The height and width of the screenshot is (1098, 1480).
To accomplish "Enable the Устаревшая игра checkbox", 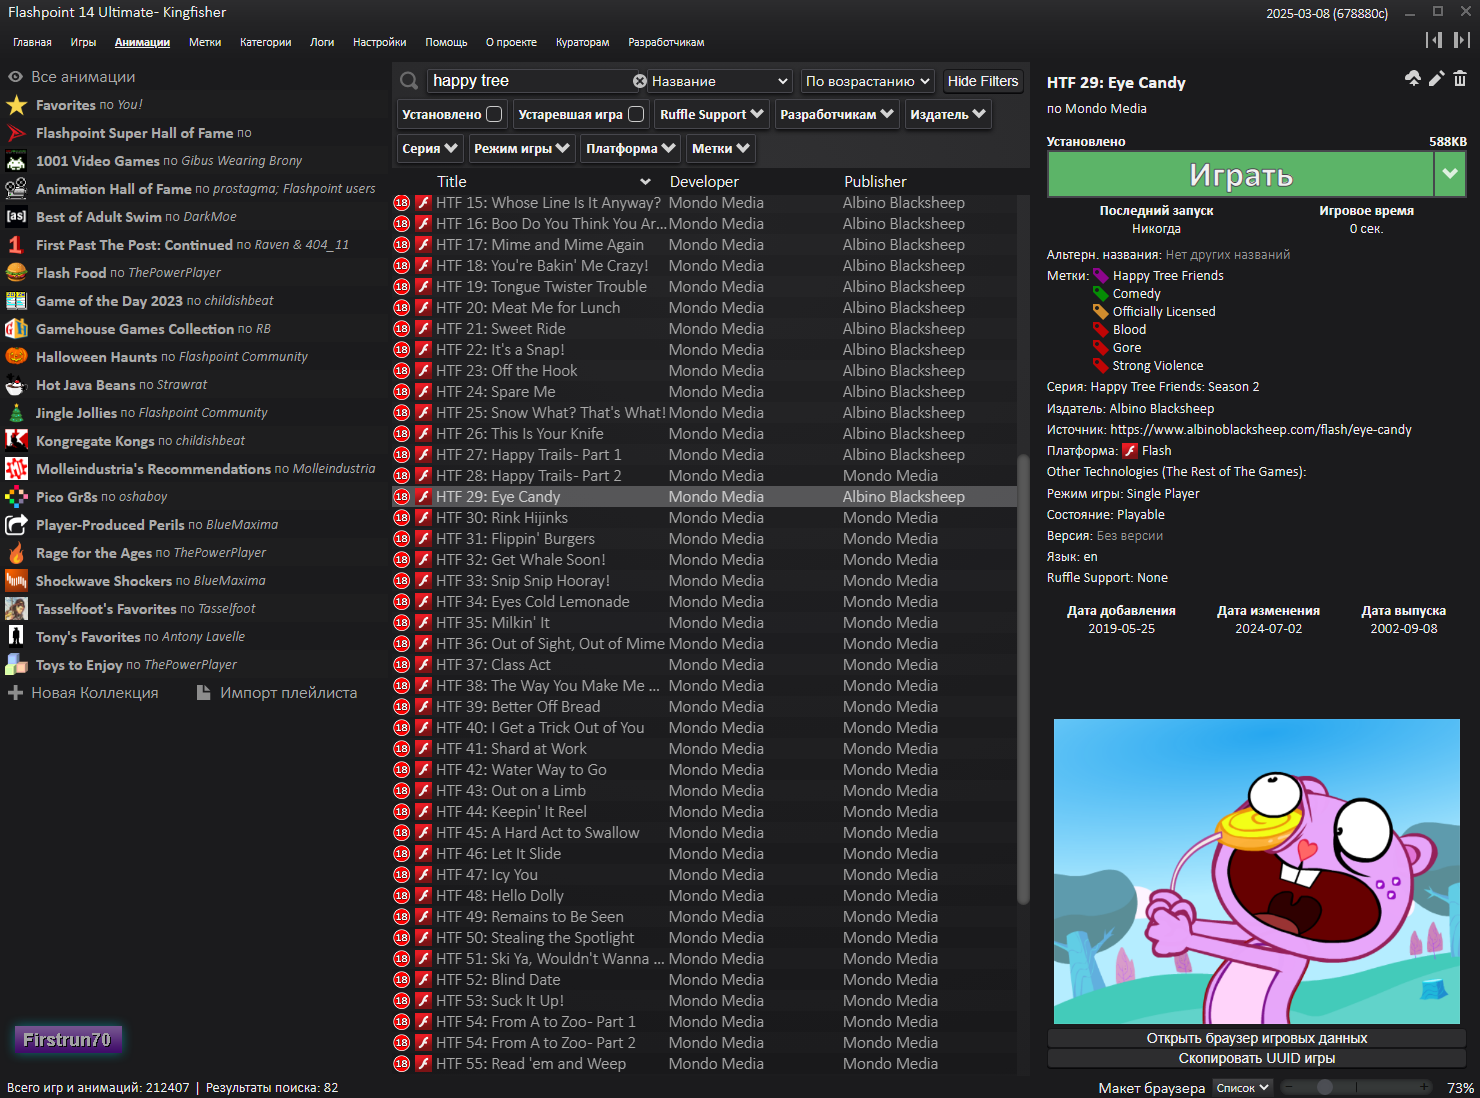I will point(636,114).
